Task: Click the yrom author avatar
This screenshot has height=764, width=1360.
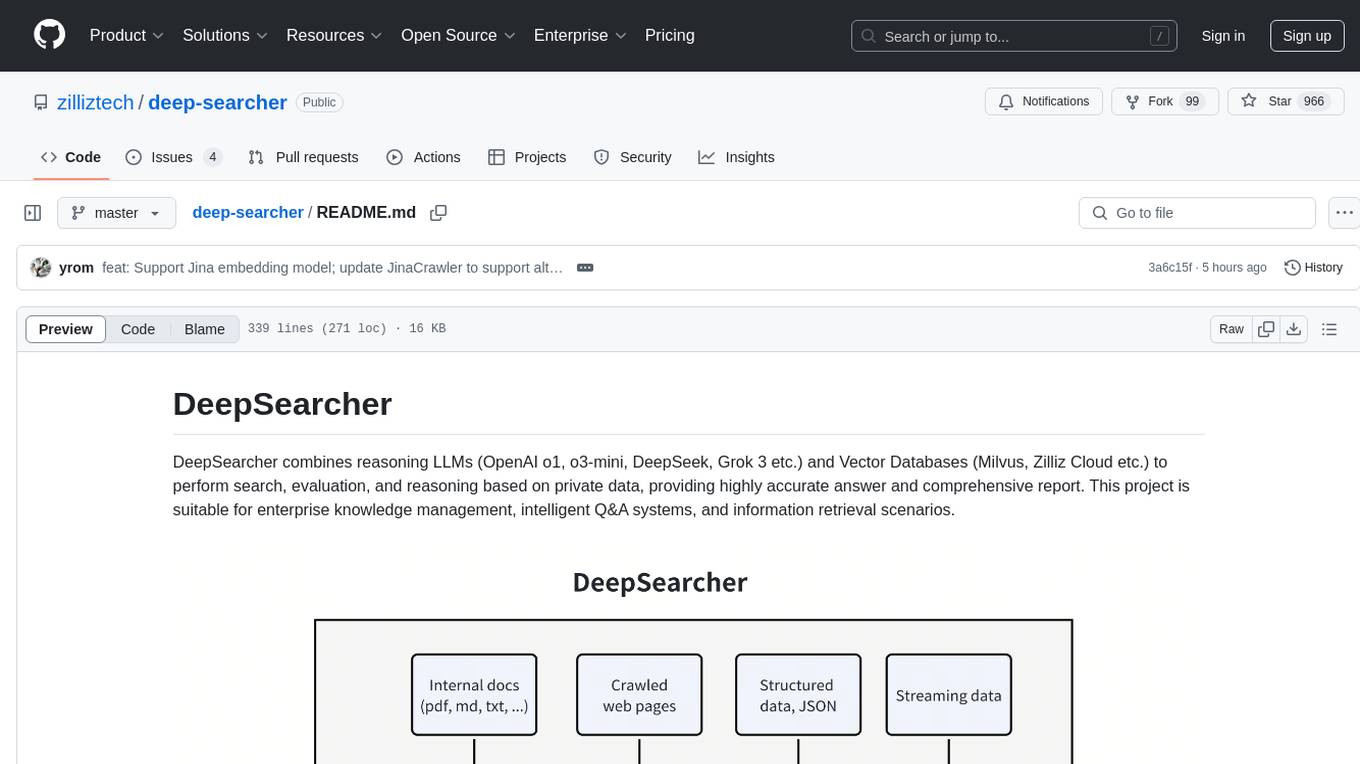Action: pyautogui.click(x=41, y=268)
